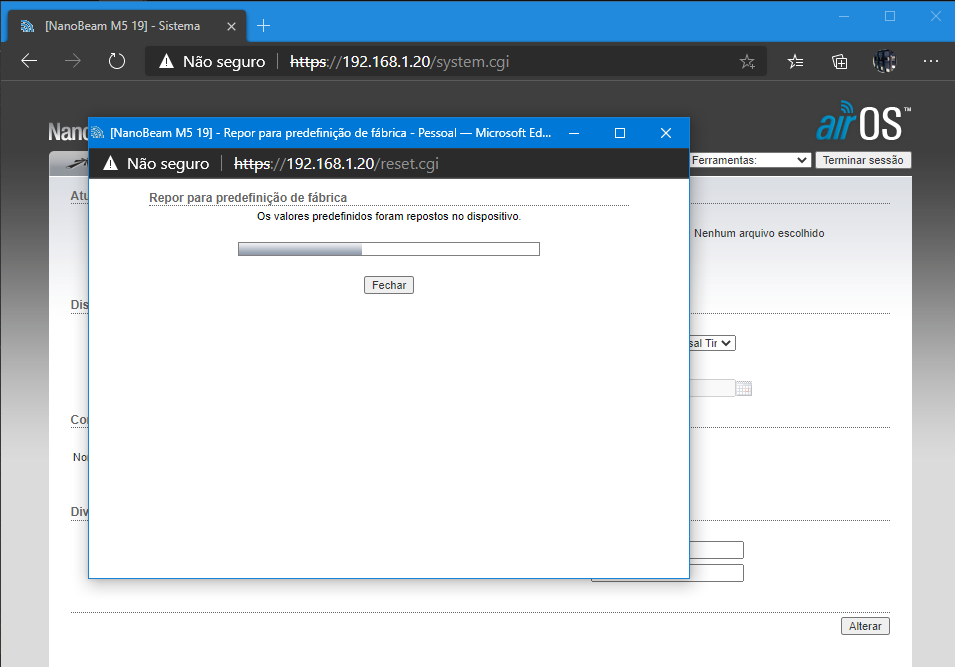
Task: Open the Edge settings and more menu
Action: [x=931, y=61]
